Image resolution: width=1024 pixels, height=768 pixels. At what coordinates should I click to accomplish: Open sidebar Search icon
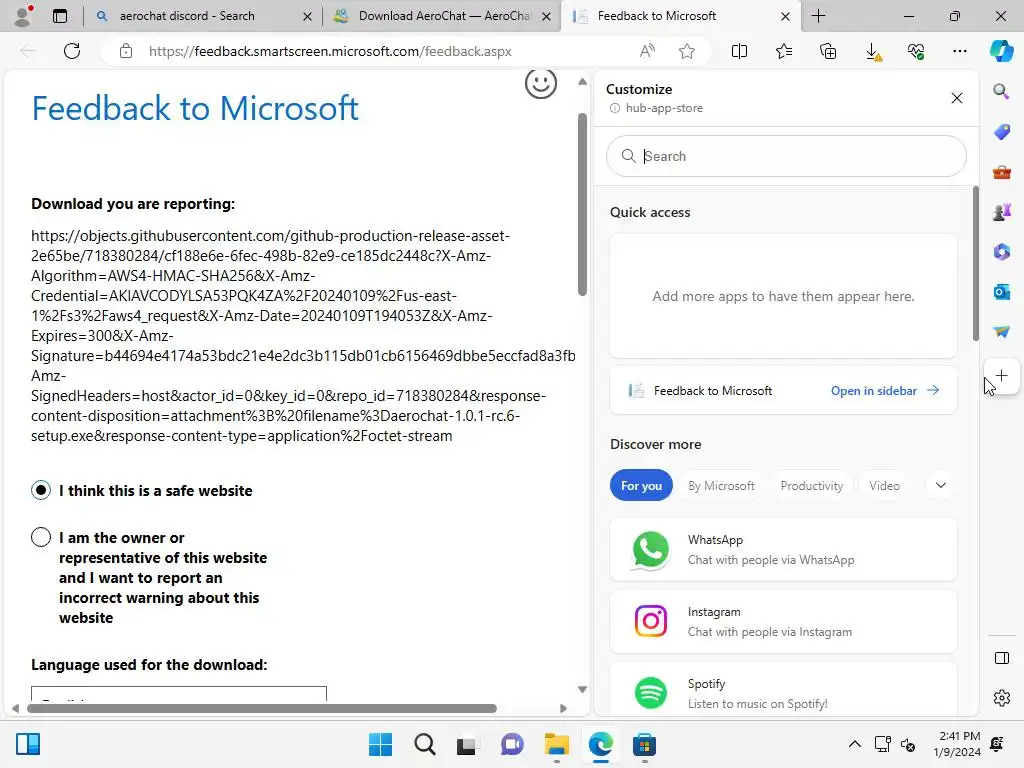(x=1001, y=91)
